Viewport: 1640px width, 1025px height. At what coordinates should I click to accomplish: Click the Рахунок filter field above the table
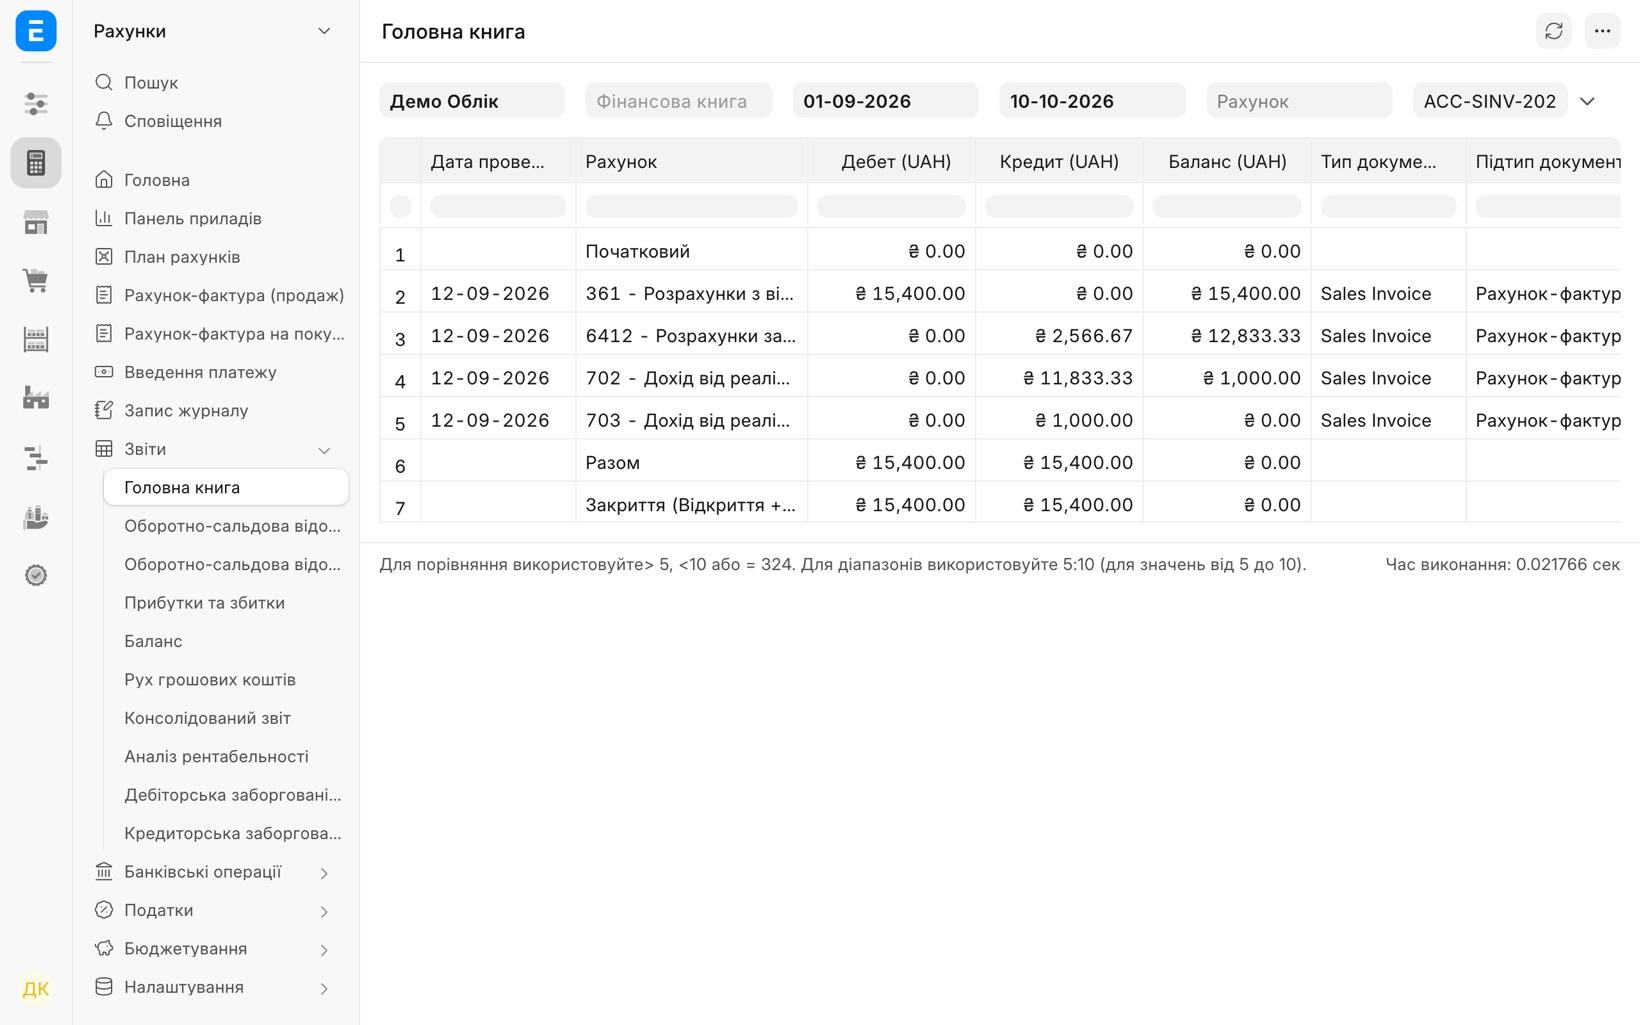click(x=1299, y=100)
